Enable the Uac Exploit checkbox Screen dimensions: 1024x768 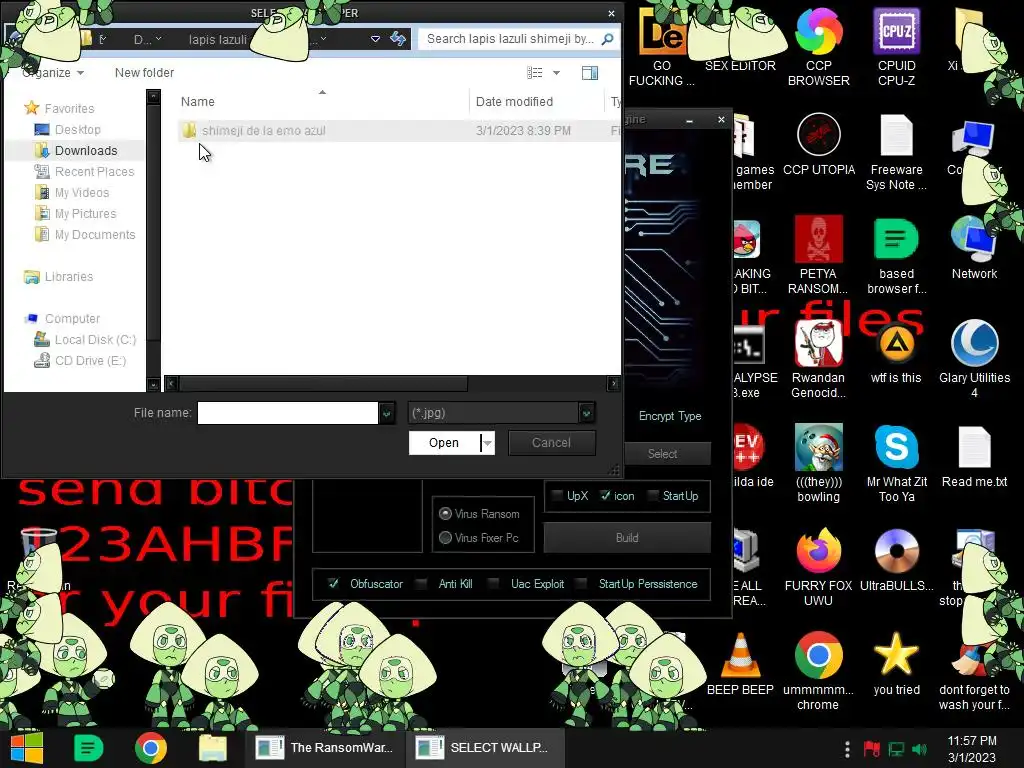click(x=494, y=583)
